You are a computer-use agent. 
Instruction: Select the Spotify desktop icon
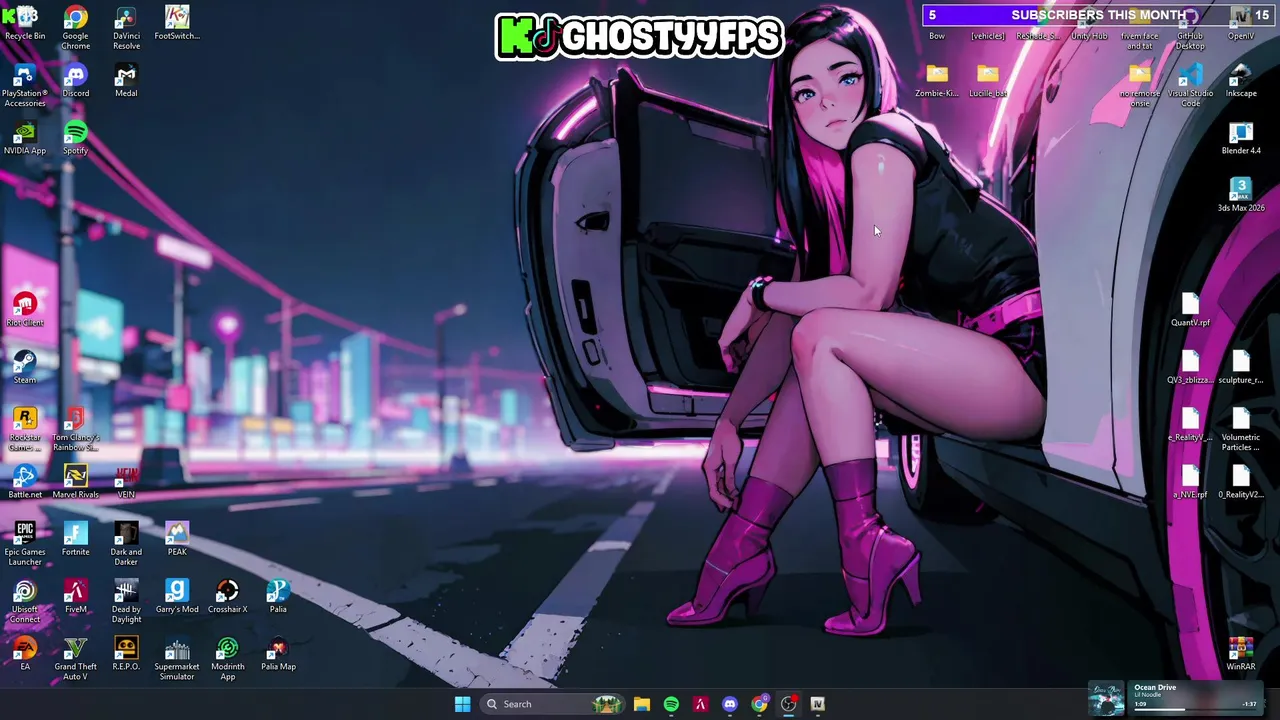tap(75, 138)
